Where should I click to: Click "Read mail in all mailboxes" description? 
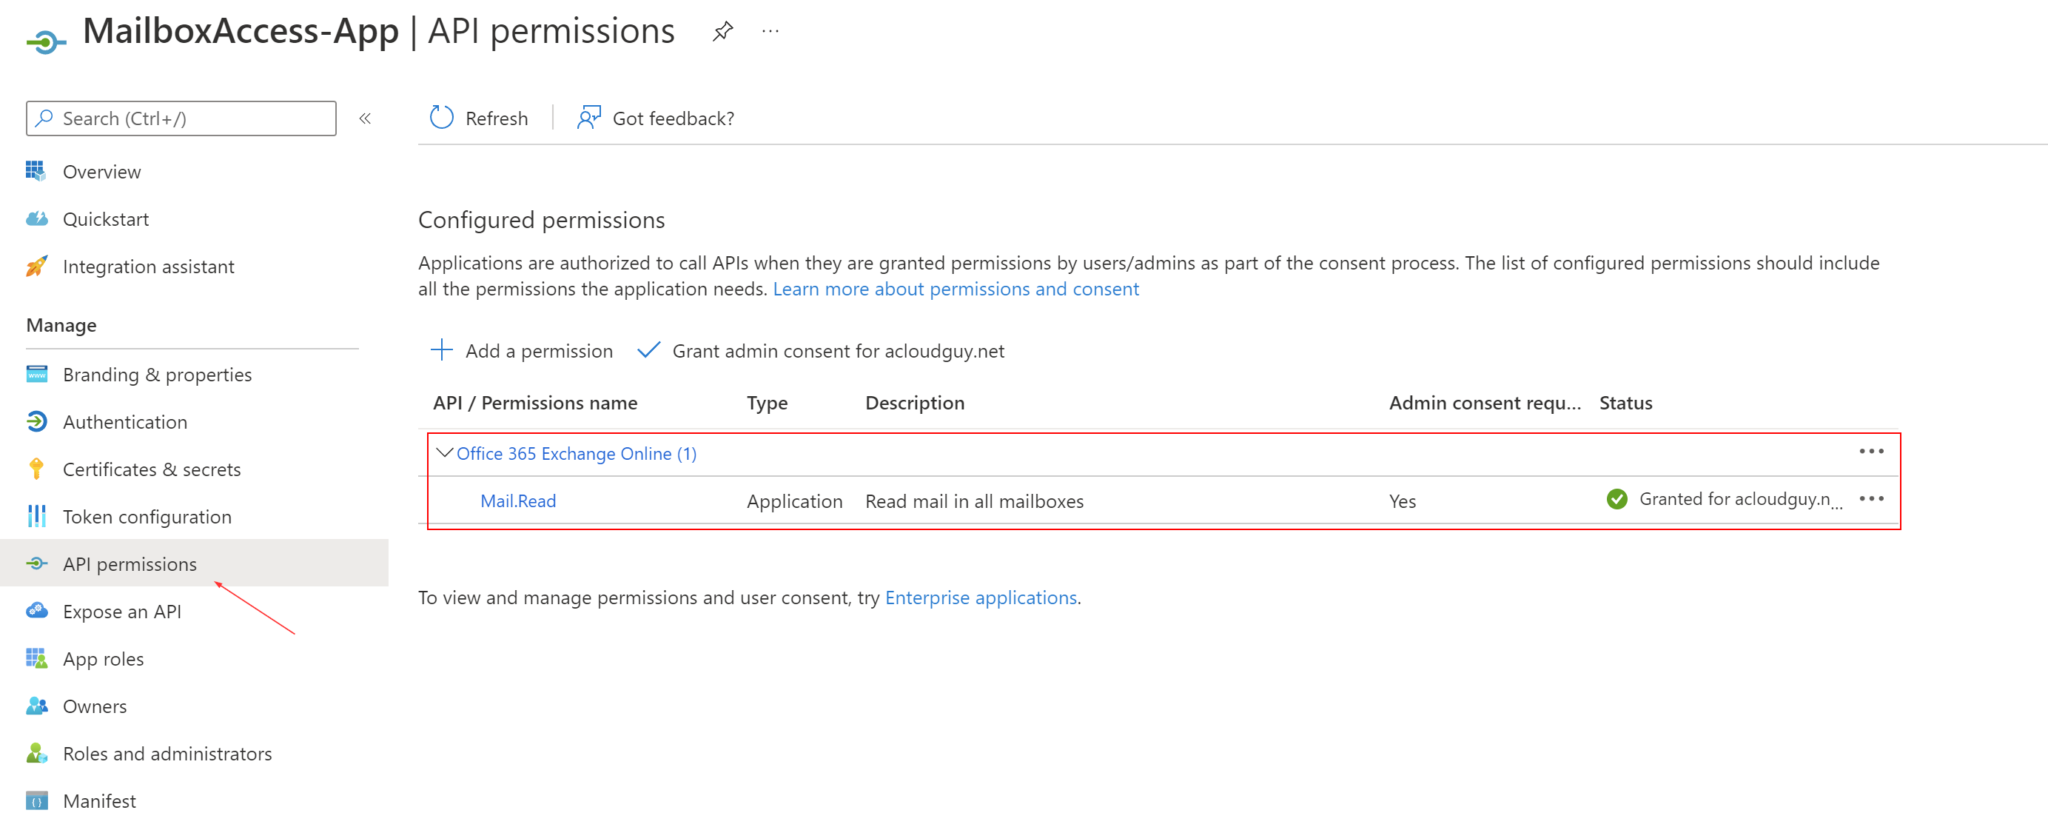point(975,501)
